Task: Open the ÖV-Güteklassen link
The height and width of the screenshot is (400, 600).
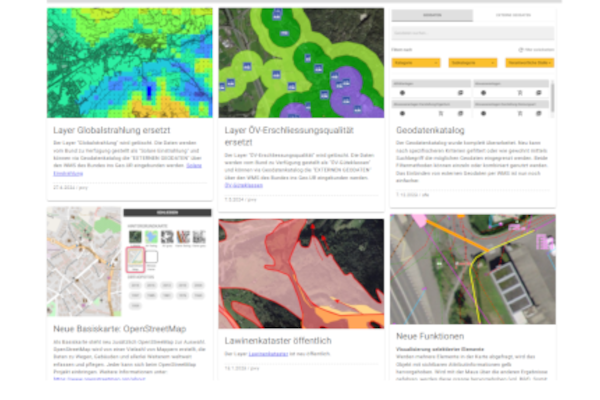Action: (x=243, y=185)
